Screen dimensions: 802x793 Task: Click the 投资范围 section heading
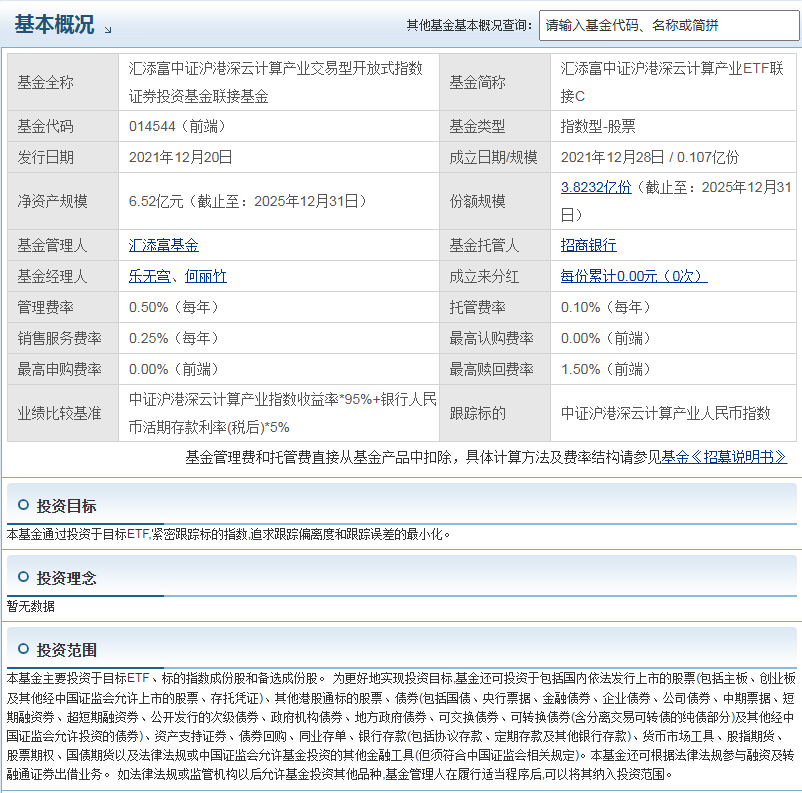[66, 650]
